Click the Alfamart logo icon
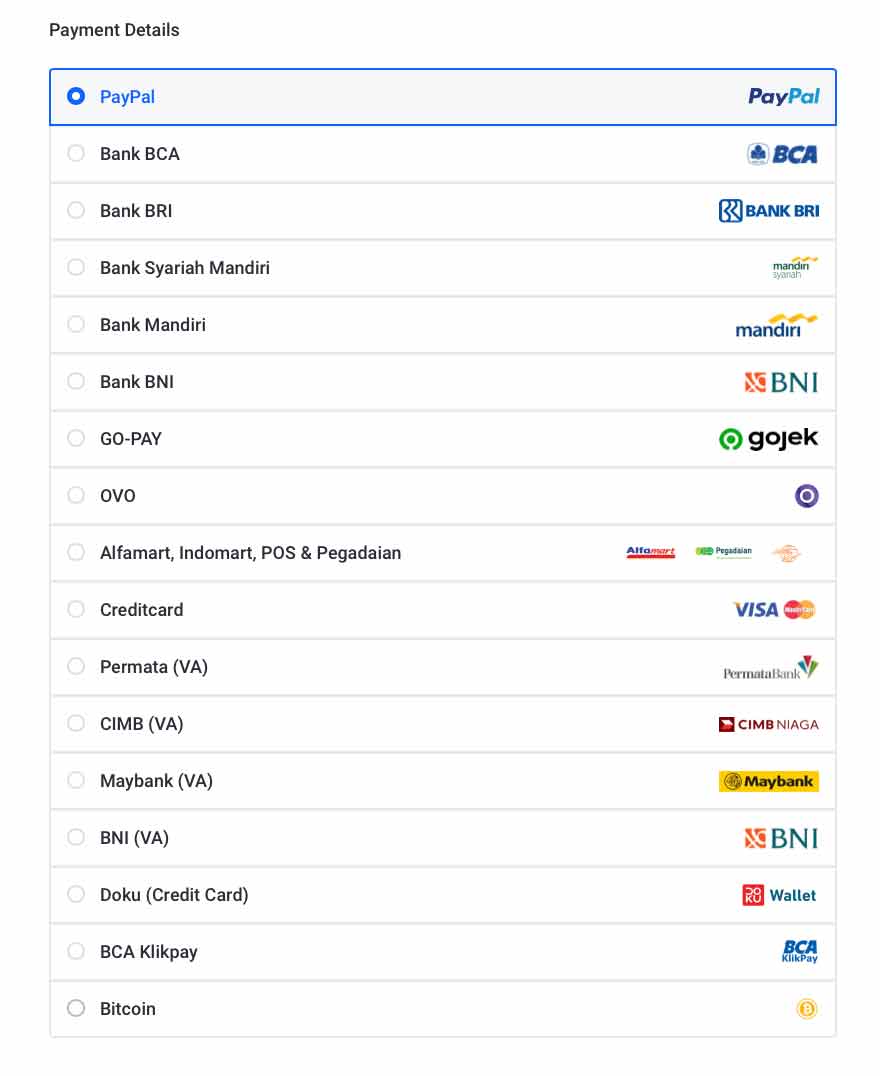Image resolution: width=880 pixels, height=1076 pixels. click(x=649, y=552)
